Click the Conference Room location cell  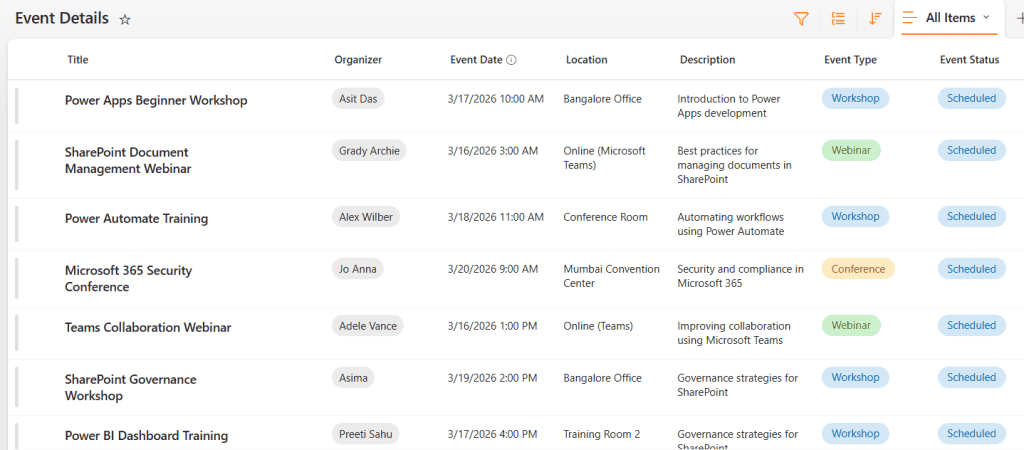[605, 217]
